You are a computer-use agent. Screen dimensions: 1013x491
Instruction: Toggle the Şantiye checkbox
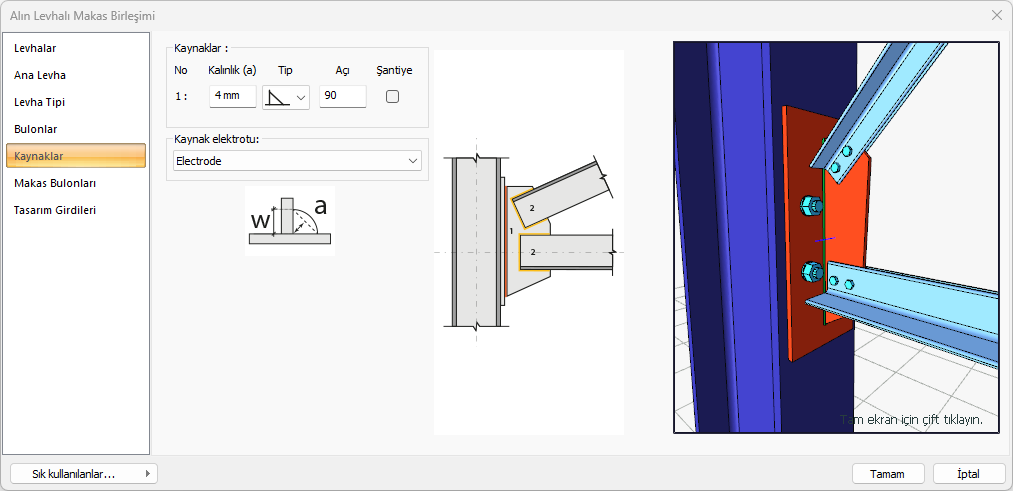[392, 96]
